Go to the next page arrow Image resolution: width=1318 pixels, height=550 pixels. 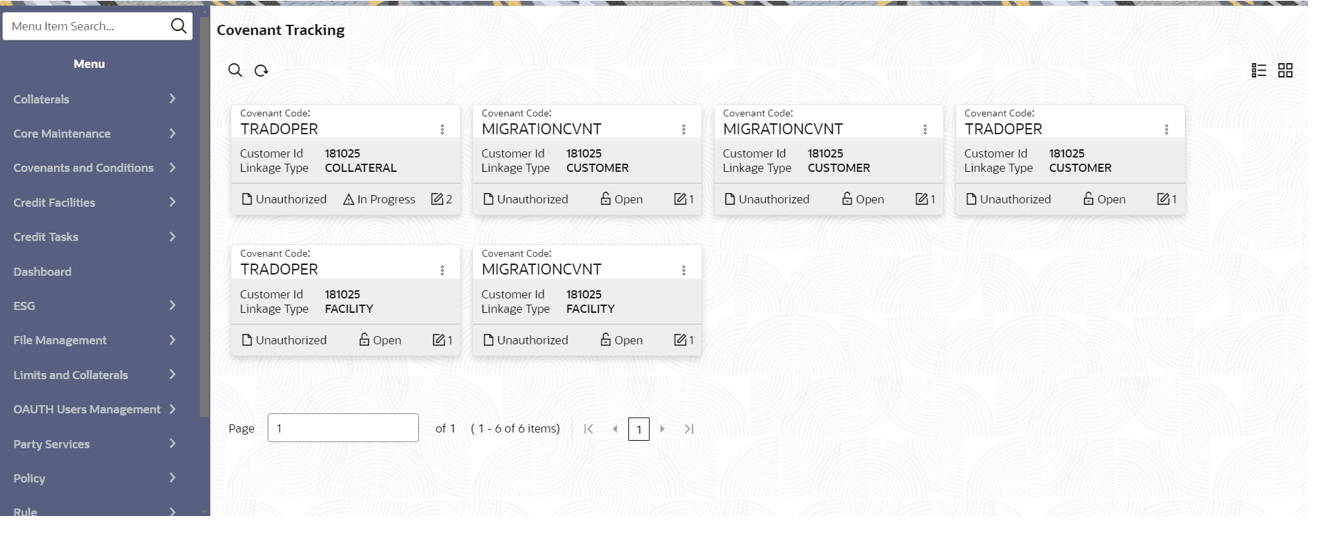(x=662, y=429)
